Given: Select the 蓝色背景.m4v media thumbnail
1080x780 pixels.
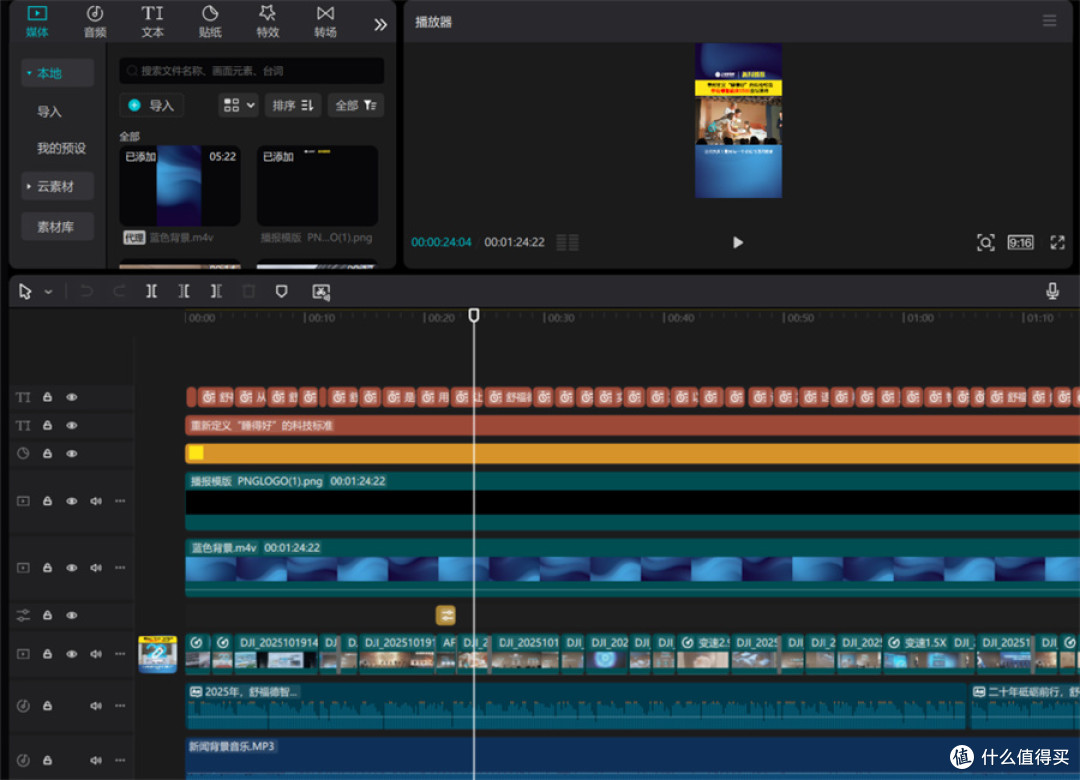Looking at the screenshot, I should tap(180, 185).
